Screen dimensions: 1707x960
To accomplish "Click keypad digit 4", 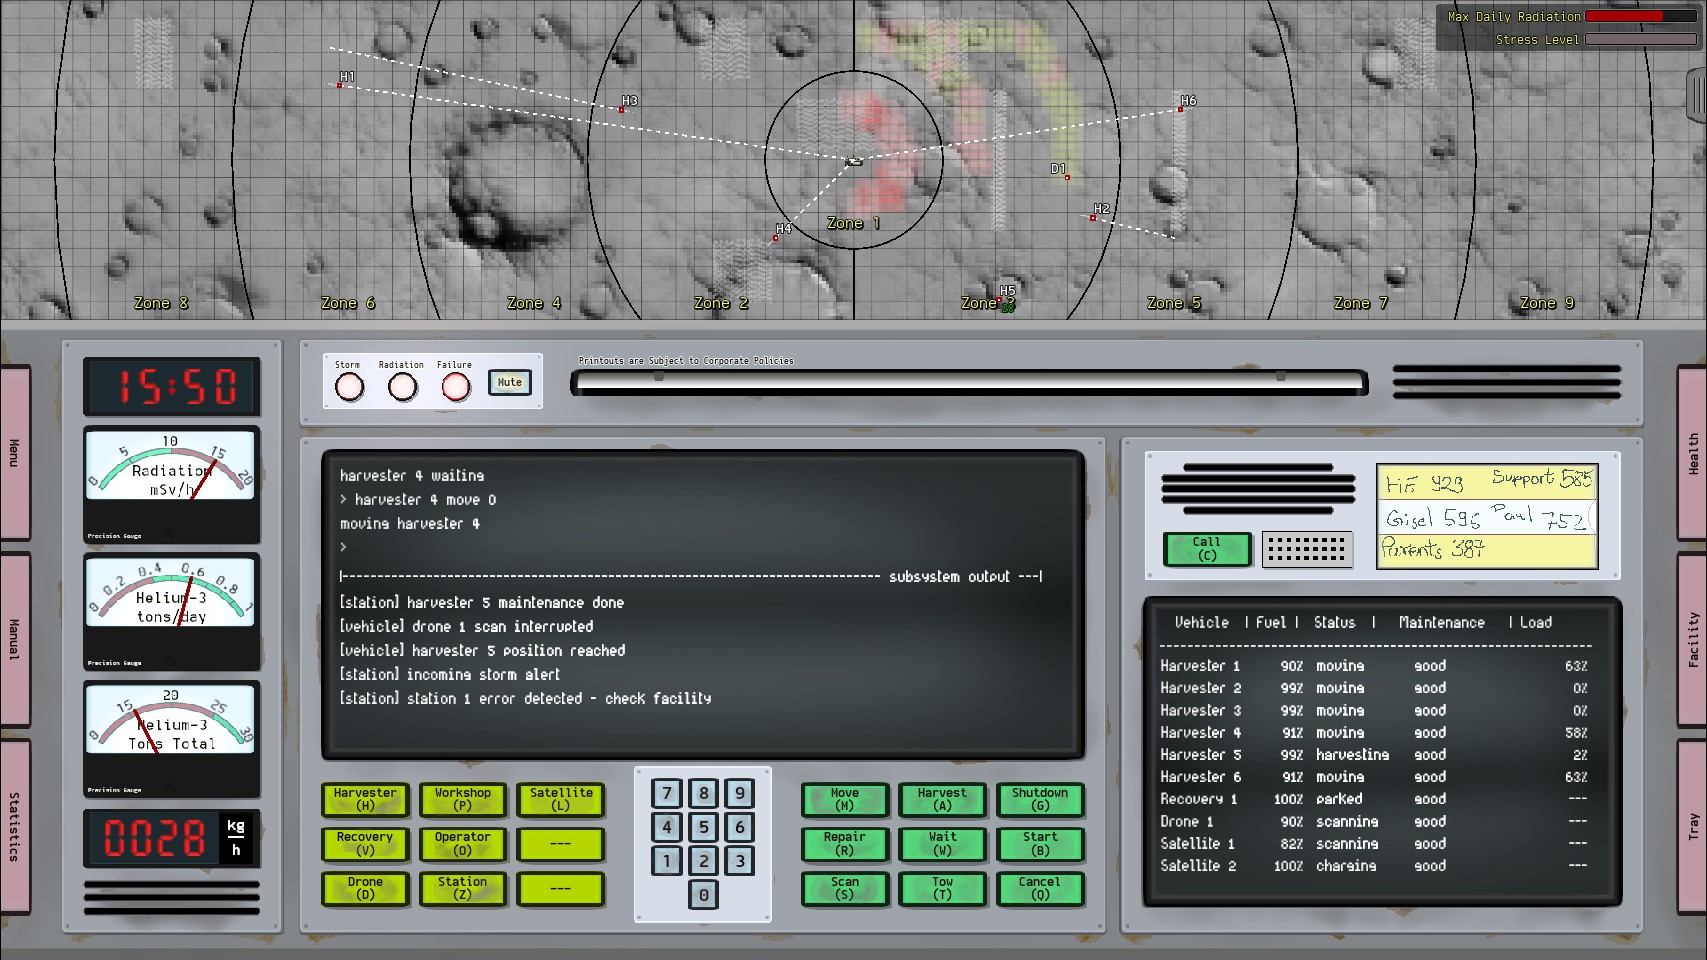I will pyautogui.click(x=667, y=828).
